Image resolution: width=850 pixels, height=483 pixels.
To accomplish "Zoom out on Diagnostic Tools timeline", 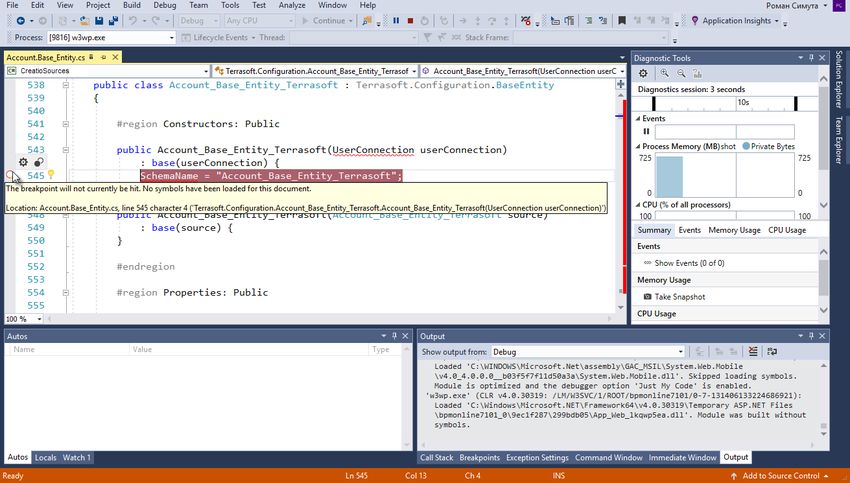I will click(681, 73).
